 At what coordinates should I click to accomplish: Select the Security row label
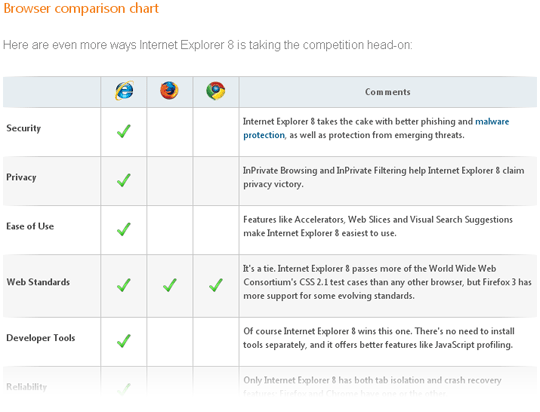click(x=24, y=128)
